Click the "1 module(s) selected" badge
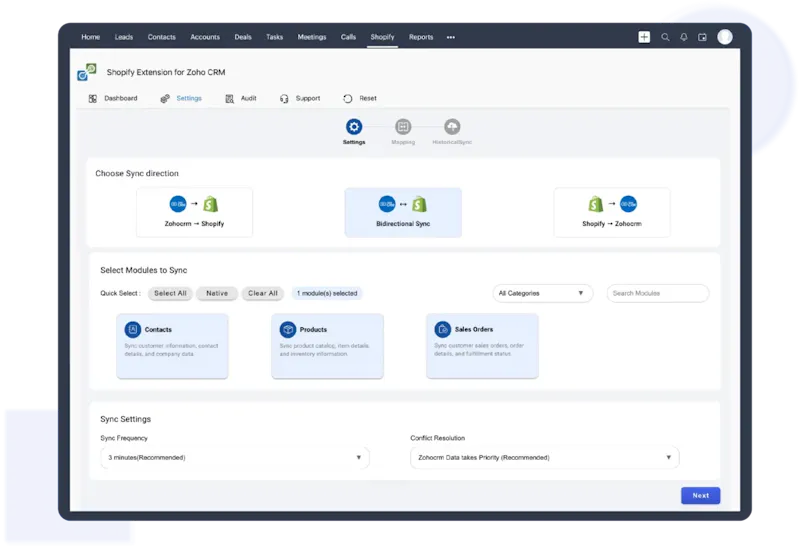Viewport: 800px width, 548px height. (327, 293)
